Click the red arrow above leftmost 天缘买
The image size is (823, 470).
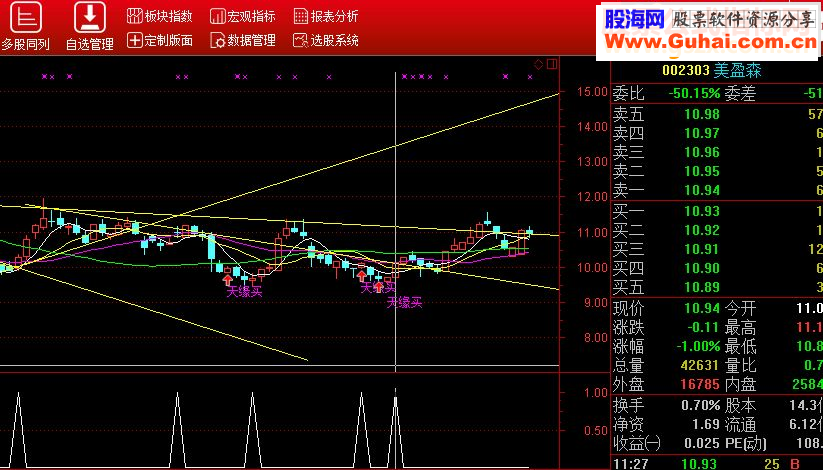pyautogui.click(x=228, y=280)
